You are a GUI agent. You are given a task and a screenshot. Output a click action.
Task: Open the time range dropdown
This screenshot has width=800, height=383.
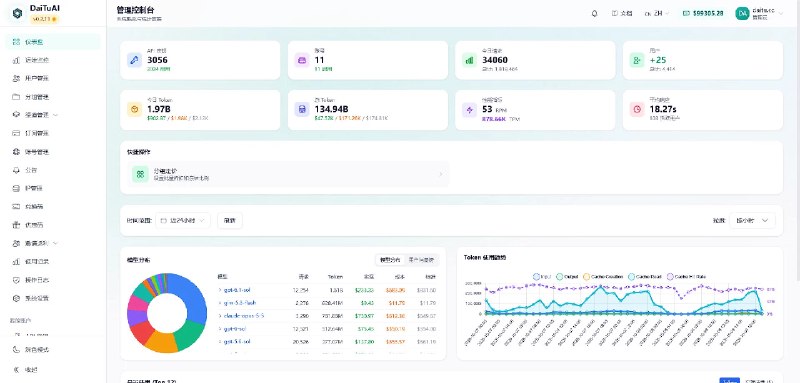pyautogui.click(x=183, y=220)
